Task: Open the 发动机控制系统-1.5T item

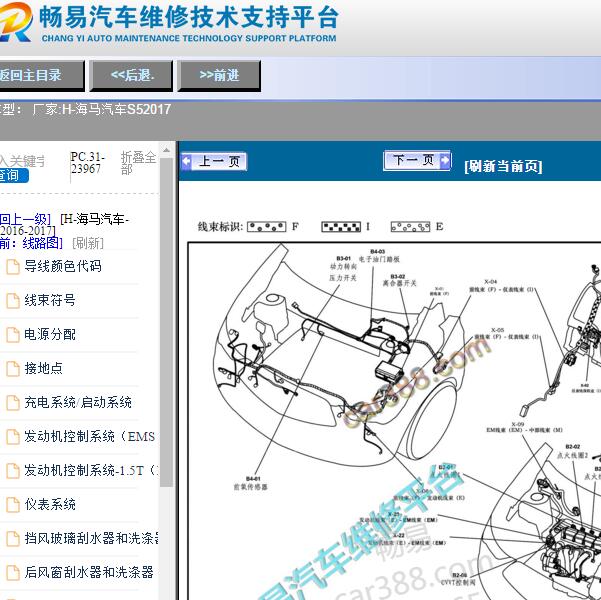Action: click(x=91, y=470)
